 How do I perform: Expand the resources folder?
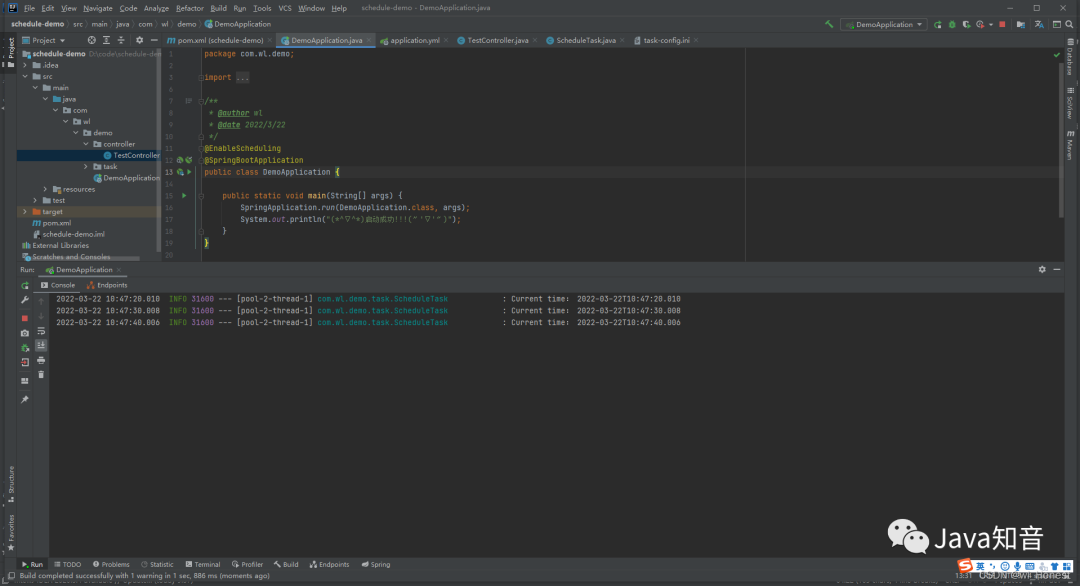click(x=45, y=189)
